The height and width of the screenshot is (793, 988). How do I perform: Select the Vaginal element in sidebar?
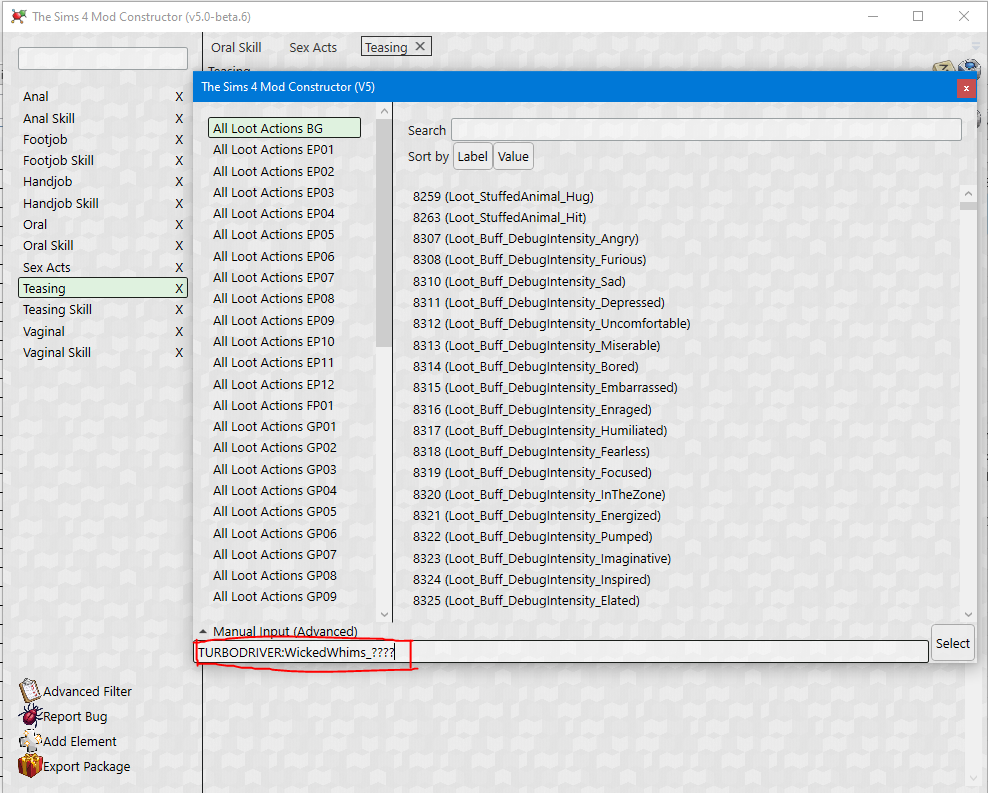(44, 331)
